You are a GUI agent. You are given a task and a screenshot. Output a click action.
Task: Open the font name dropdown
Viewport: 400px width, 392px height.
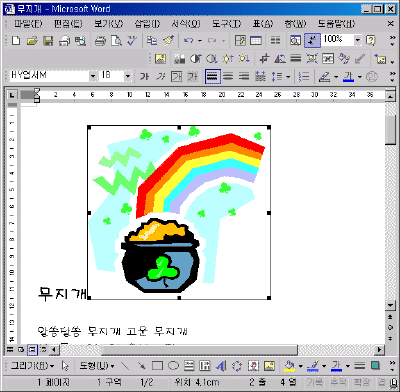[x=93, y=77]
